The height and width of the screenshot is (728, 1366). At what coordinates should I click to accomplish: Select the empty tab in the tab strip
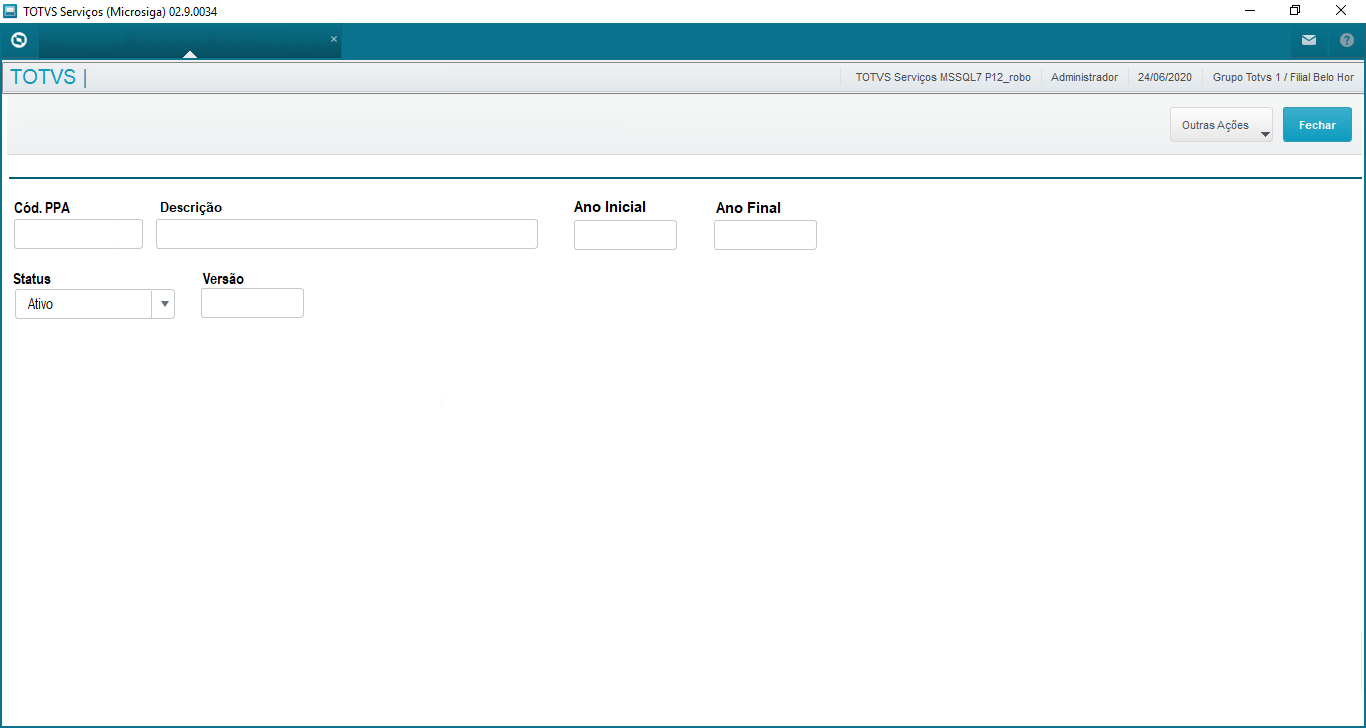tap(189, 41)
